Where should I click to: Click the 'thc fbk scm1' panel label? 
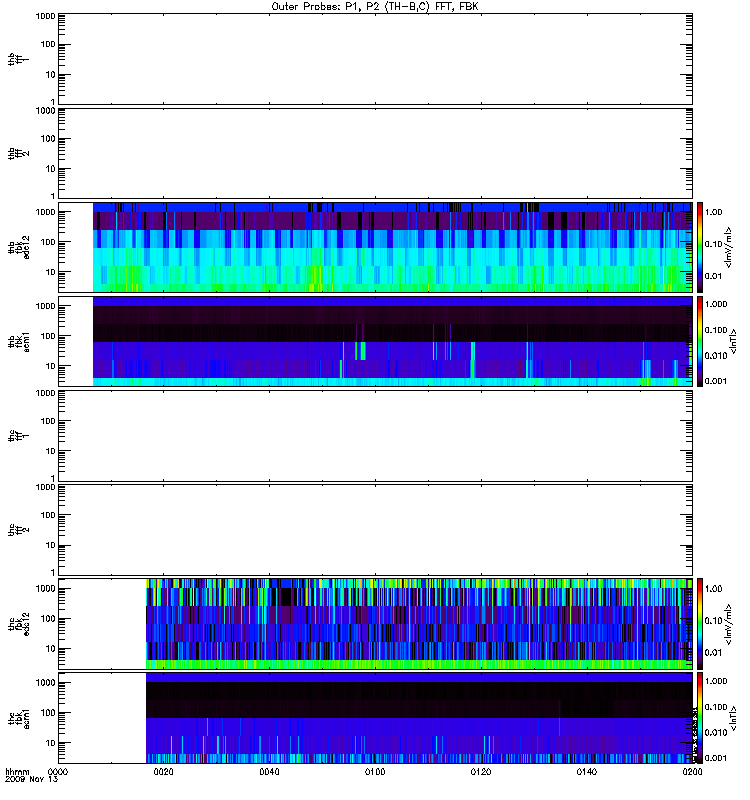tap(18, 718)
